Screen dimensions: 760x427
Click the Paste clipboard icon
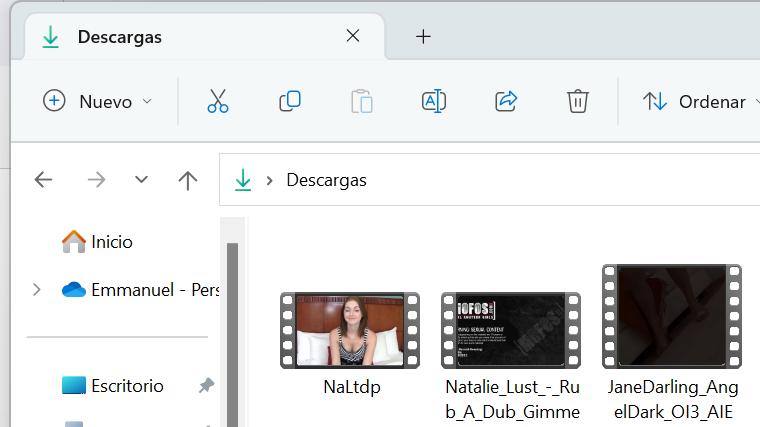362,101
